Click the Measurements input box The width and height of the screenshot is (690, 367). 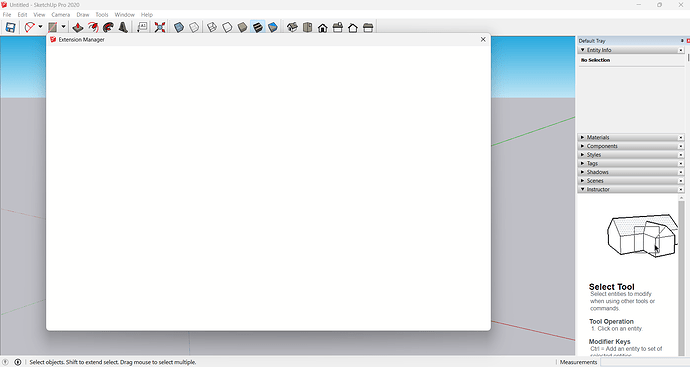[644, 362]
